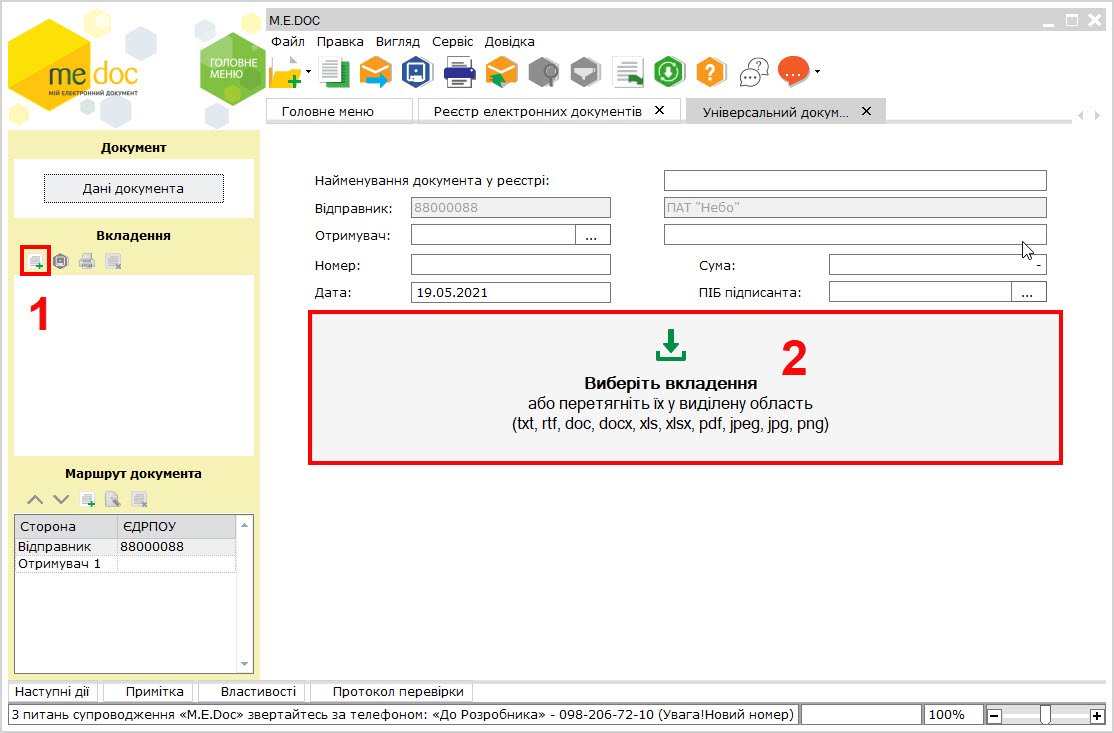Click the add route participant icon

pos(88,500)
